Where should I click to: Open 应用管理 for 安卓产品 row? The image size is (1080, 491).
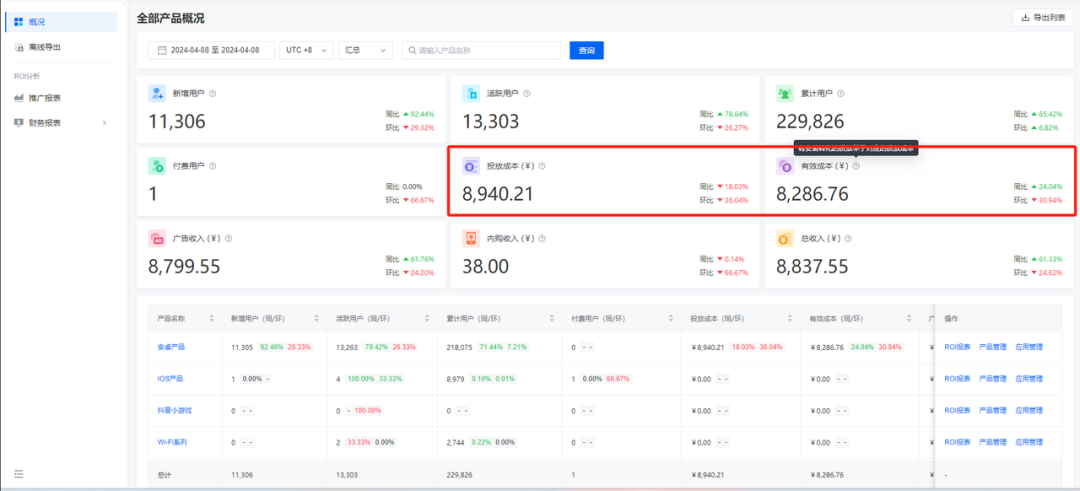tap(1029, 347)
